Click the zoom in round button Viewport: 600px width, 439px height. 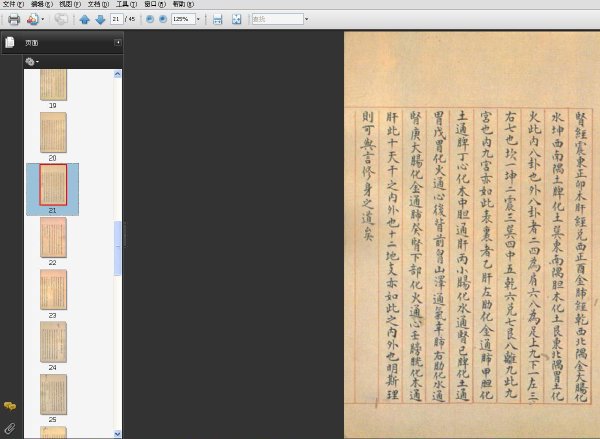point(163,19)
